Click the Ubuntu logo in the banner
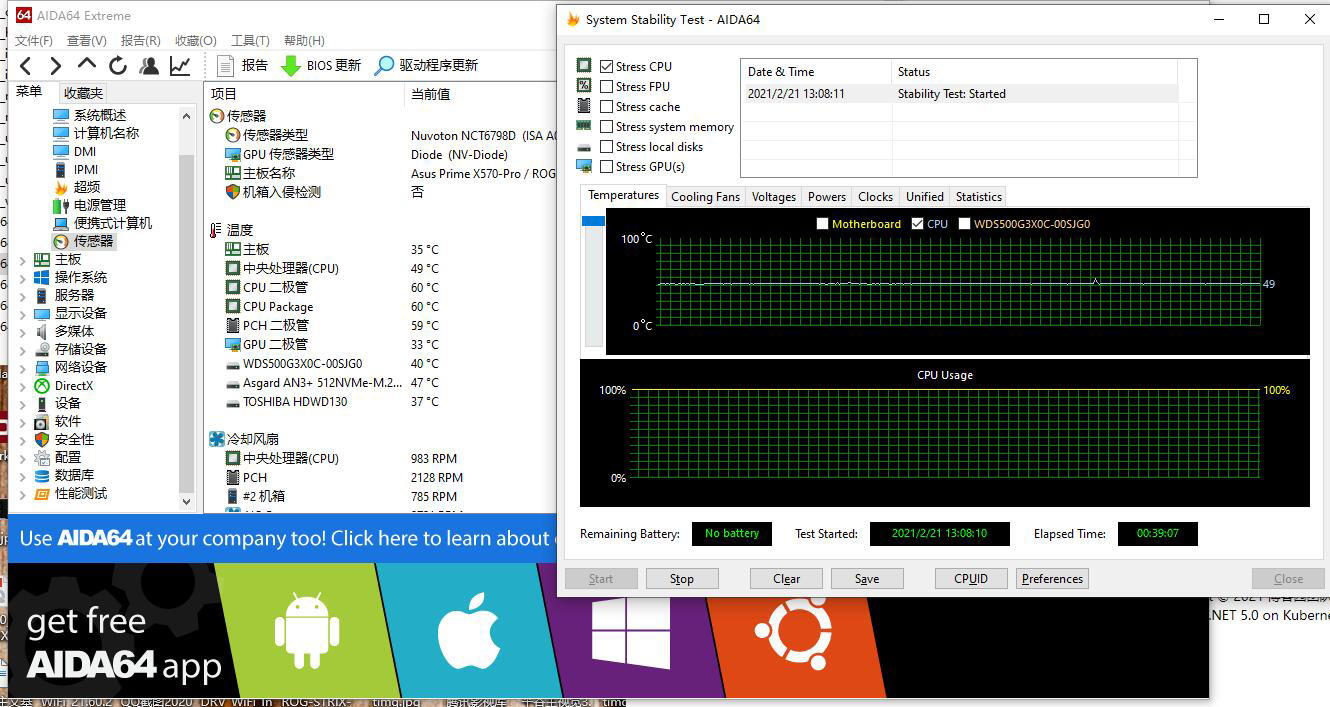 point(793,631)
